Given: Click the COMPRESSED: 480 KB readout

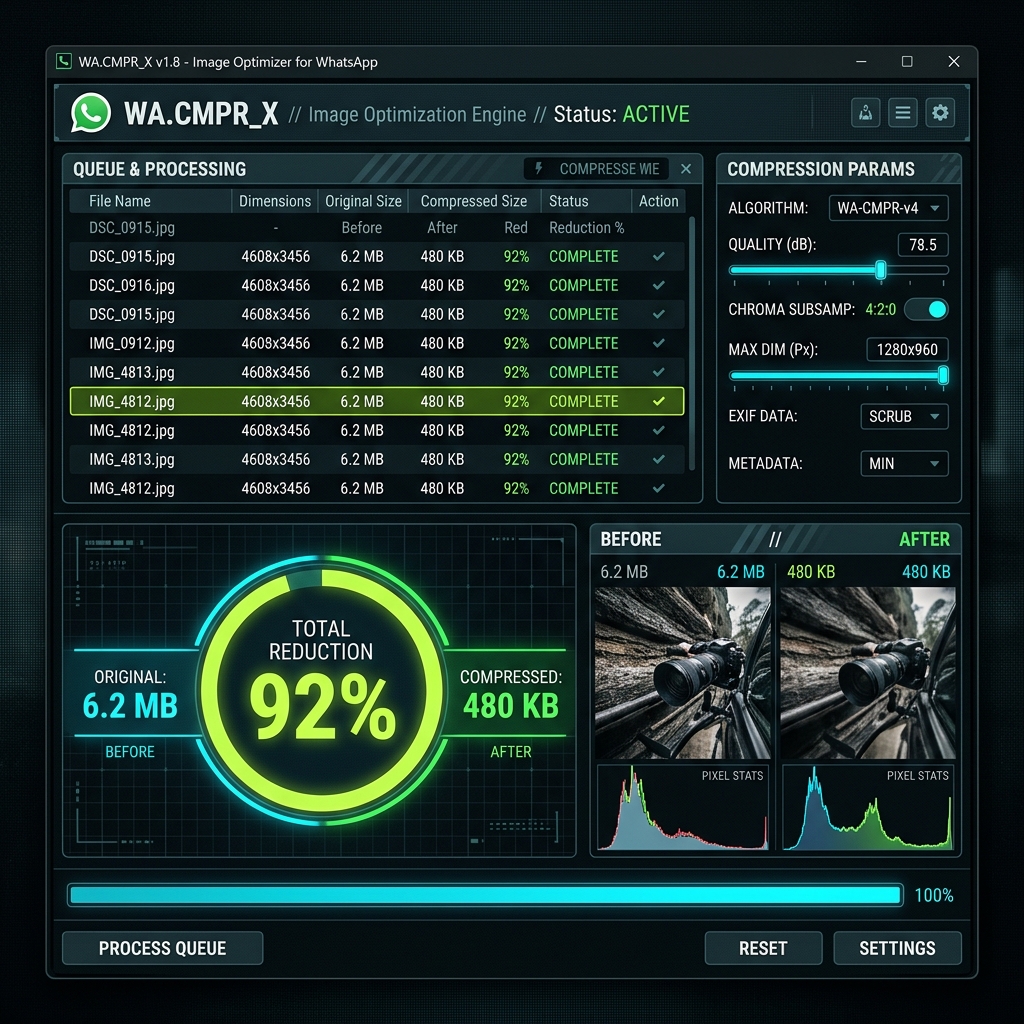Looking at the screenshot, I should [x=511, y=695].
